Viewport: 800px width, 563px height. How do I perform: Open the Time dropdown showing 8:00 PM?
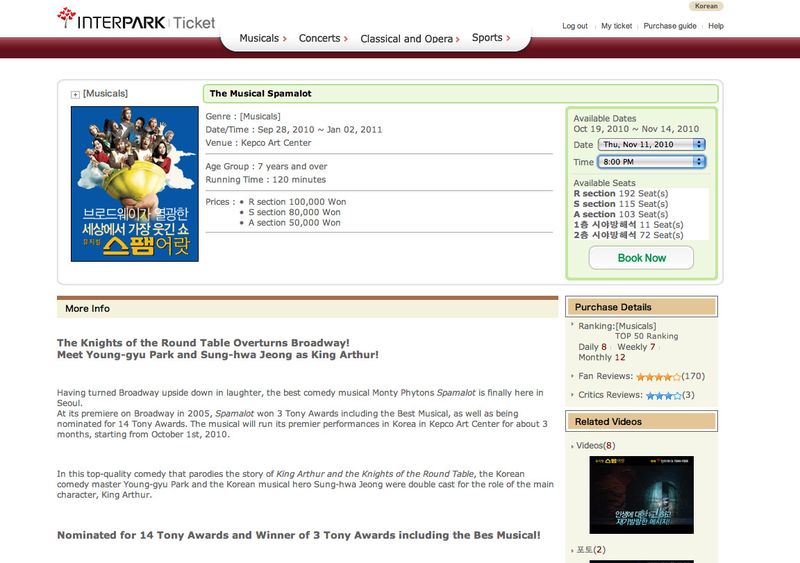tap(652, 162)
